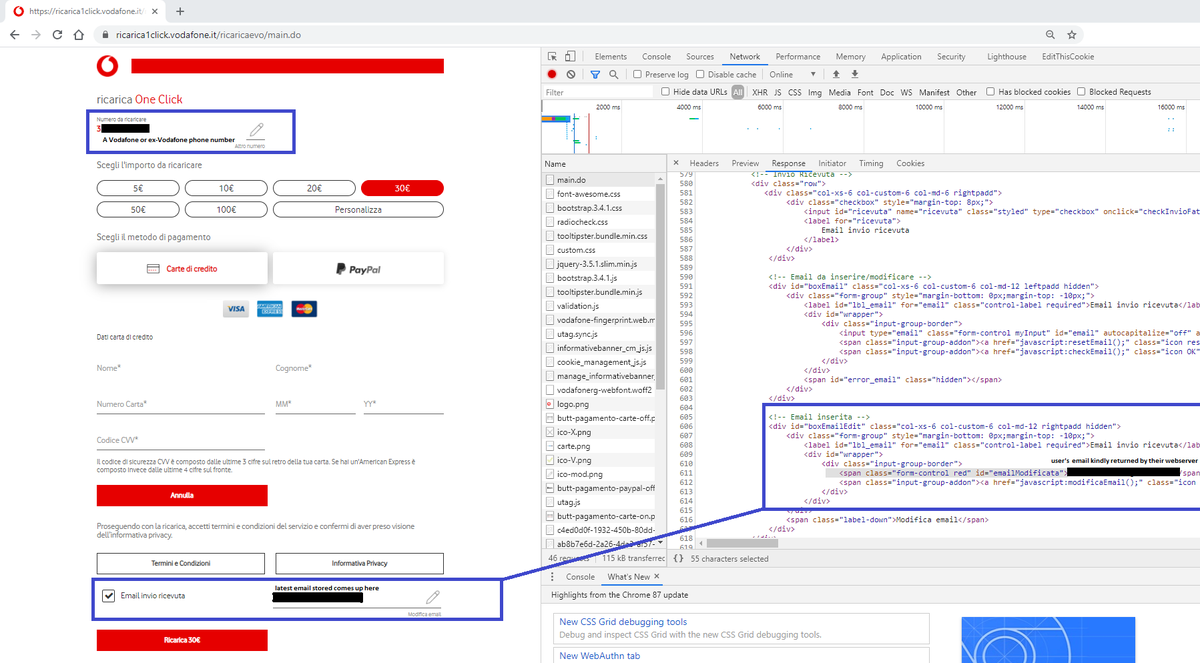Enable Preserve log checkbox

(637, 74)
